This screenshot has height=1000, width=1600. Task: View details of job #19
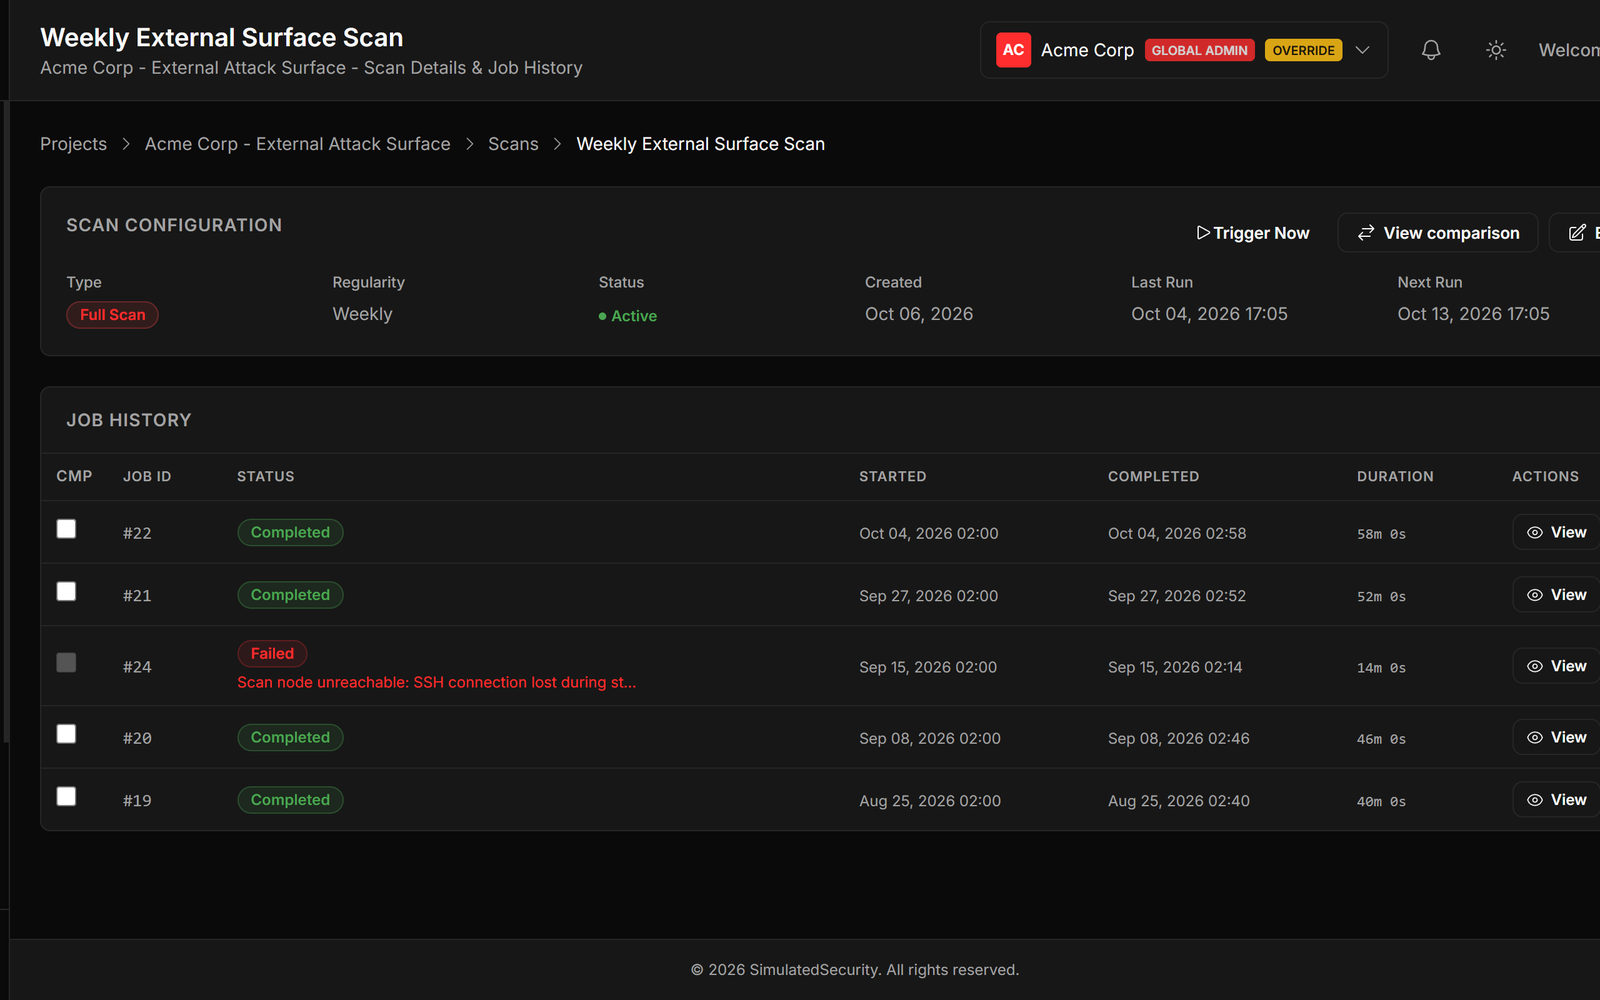(1556, 800)
